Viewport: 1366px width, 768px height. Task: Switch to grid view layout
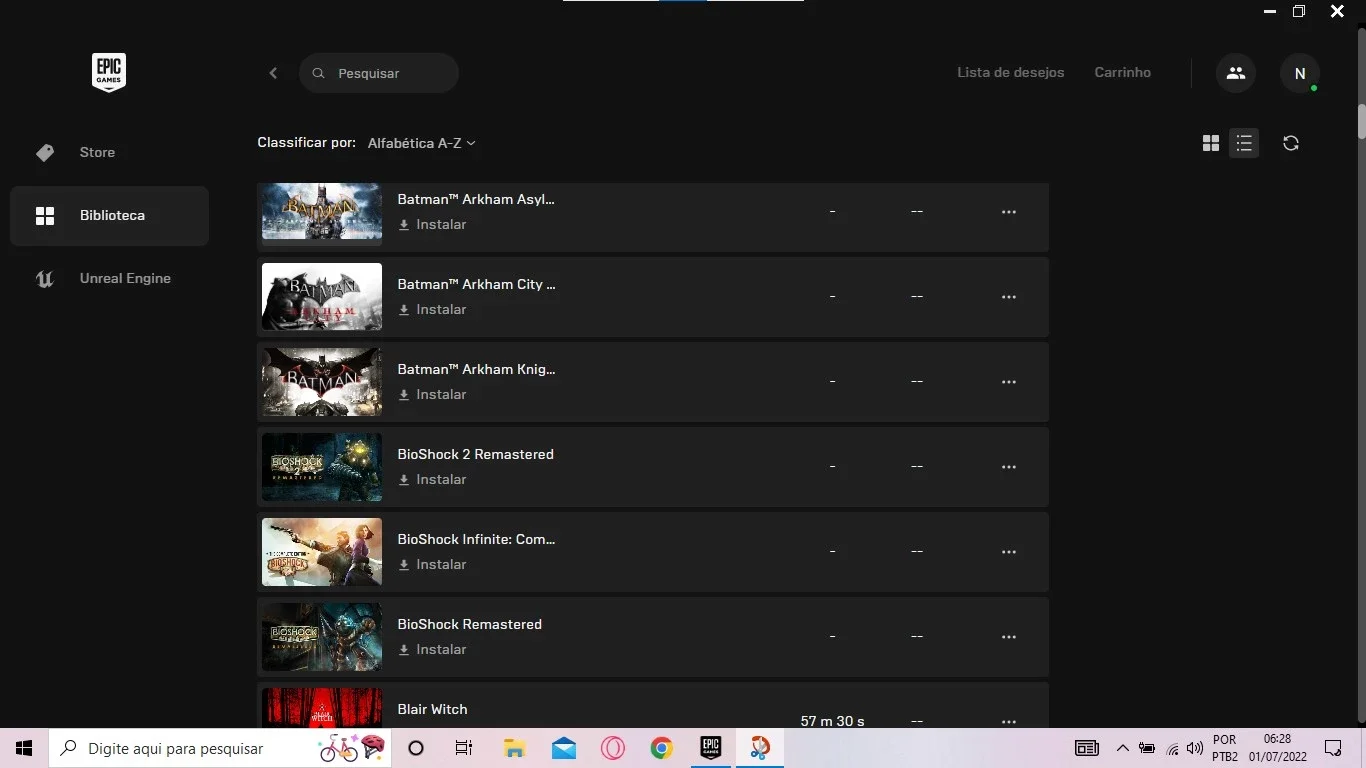(1211, 143)
